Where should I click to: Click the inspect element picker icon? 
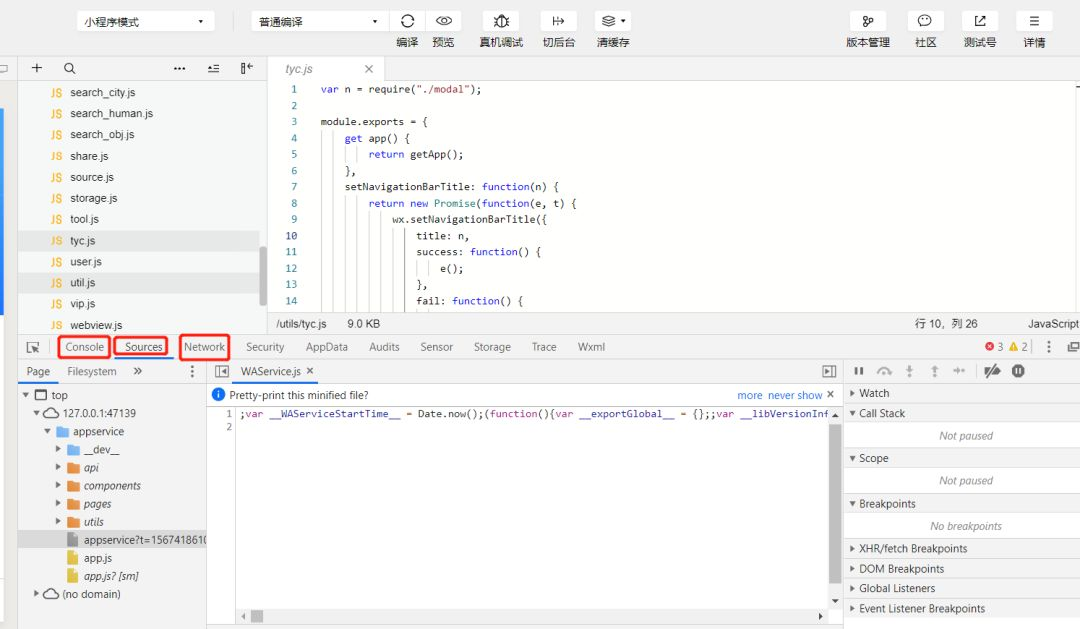pos(32,347)
